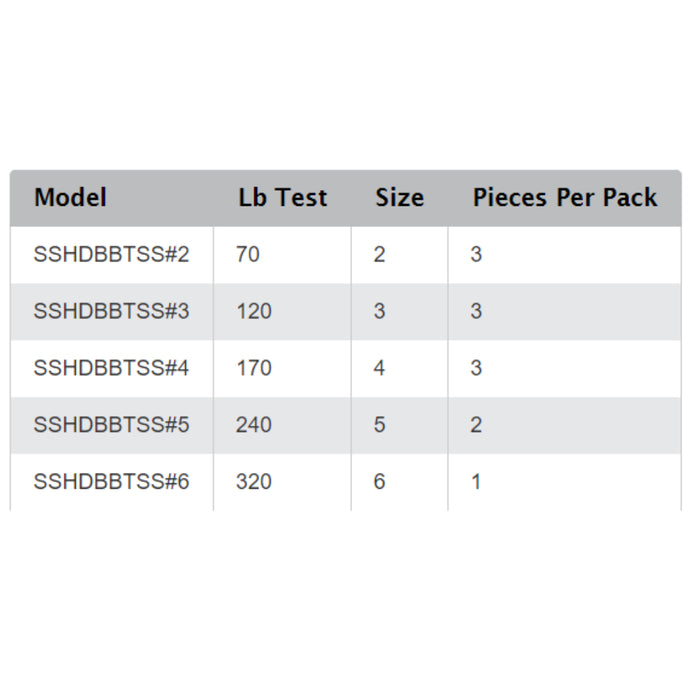The height and width of the screenshot is (700, 700).
Task: Click the 240 lb test value
Action: pos(254,425)
